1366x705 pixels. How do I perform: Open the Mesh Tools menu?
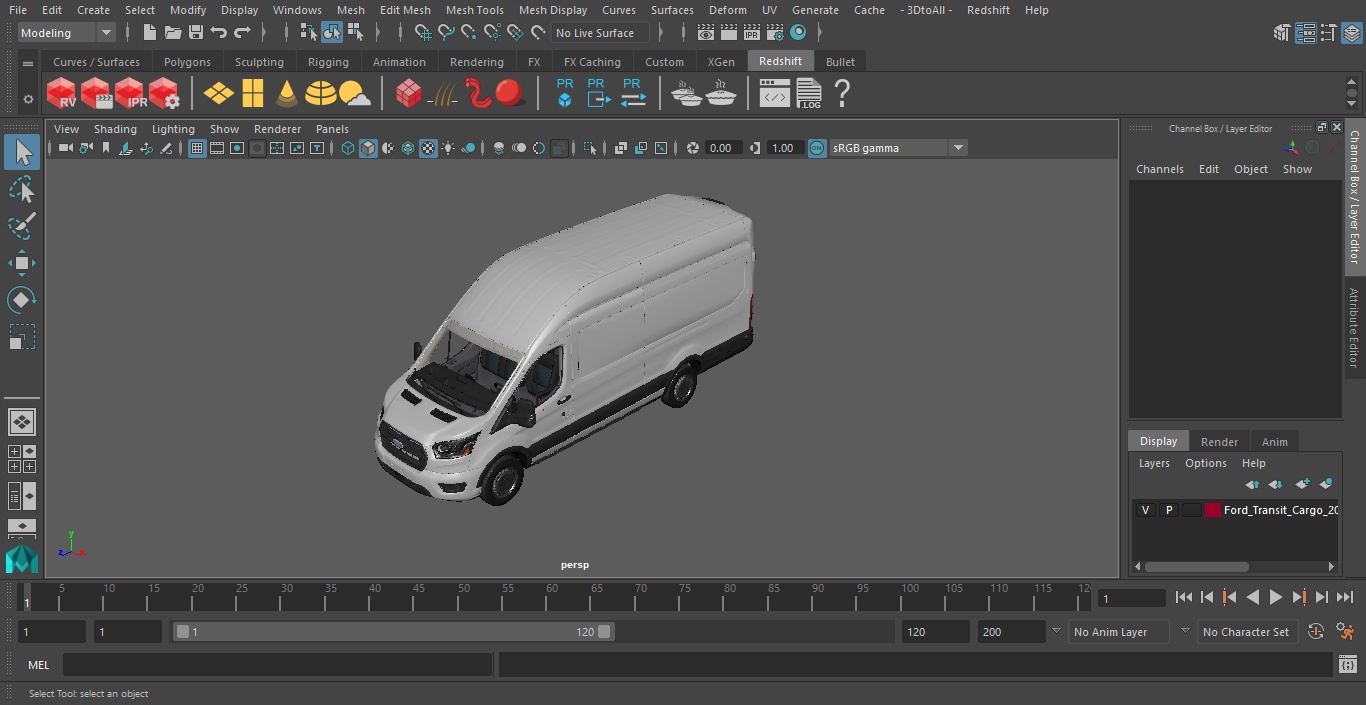click(x=474, y=10)
